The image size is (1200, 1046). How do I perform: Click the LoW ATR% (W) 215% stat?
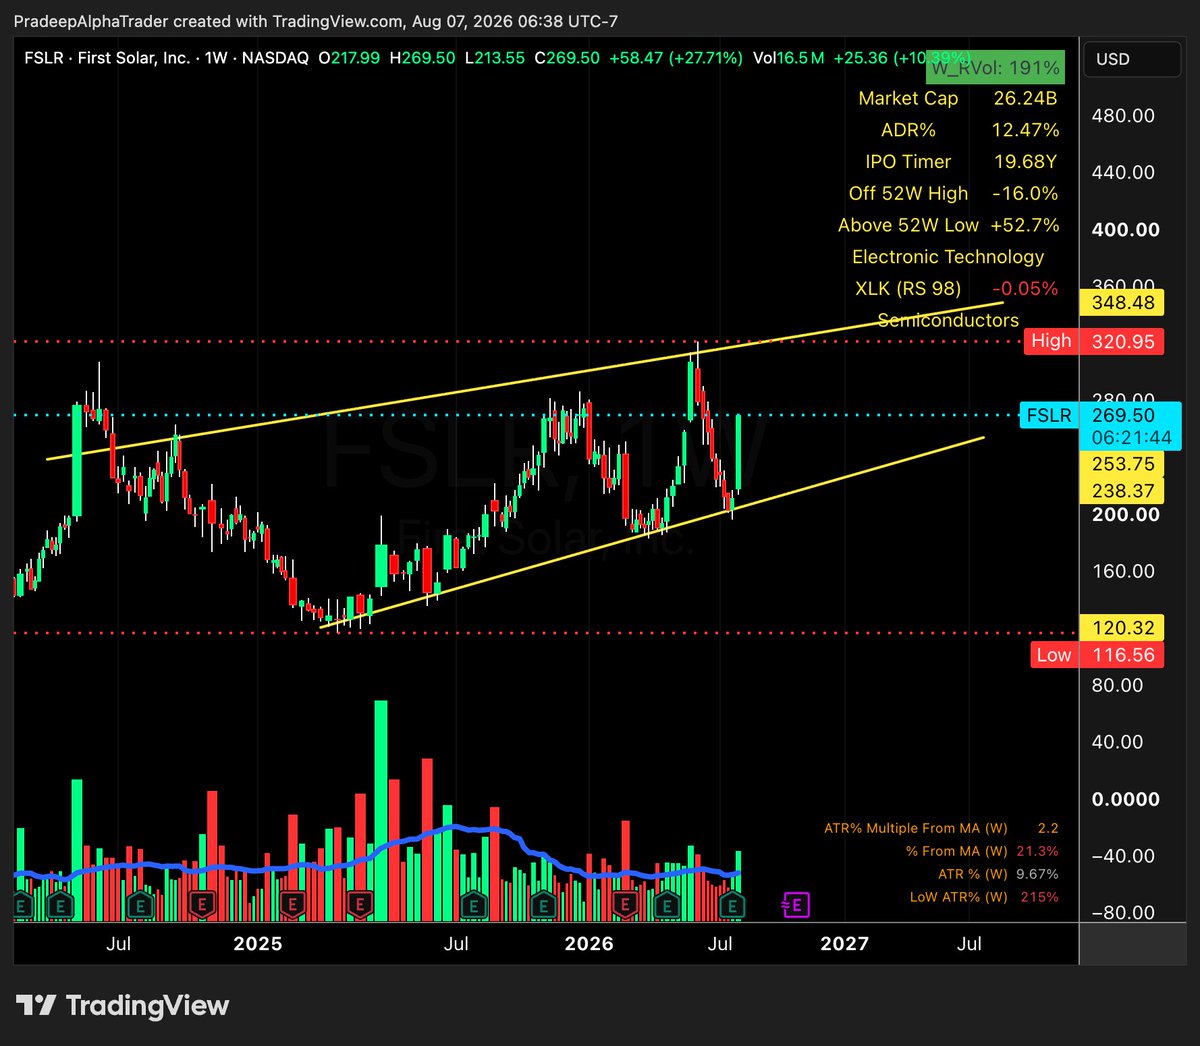tap(984, 897)
